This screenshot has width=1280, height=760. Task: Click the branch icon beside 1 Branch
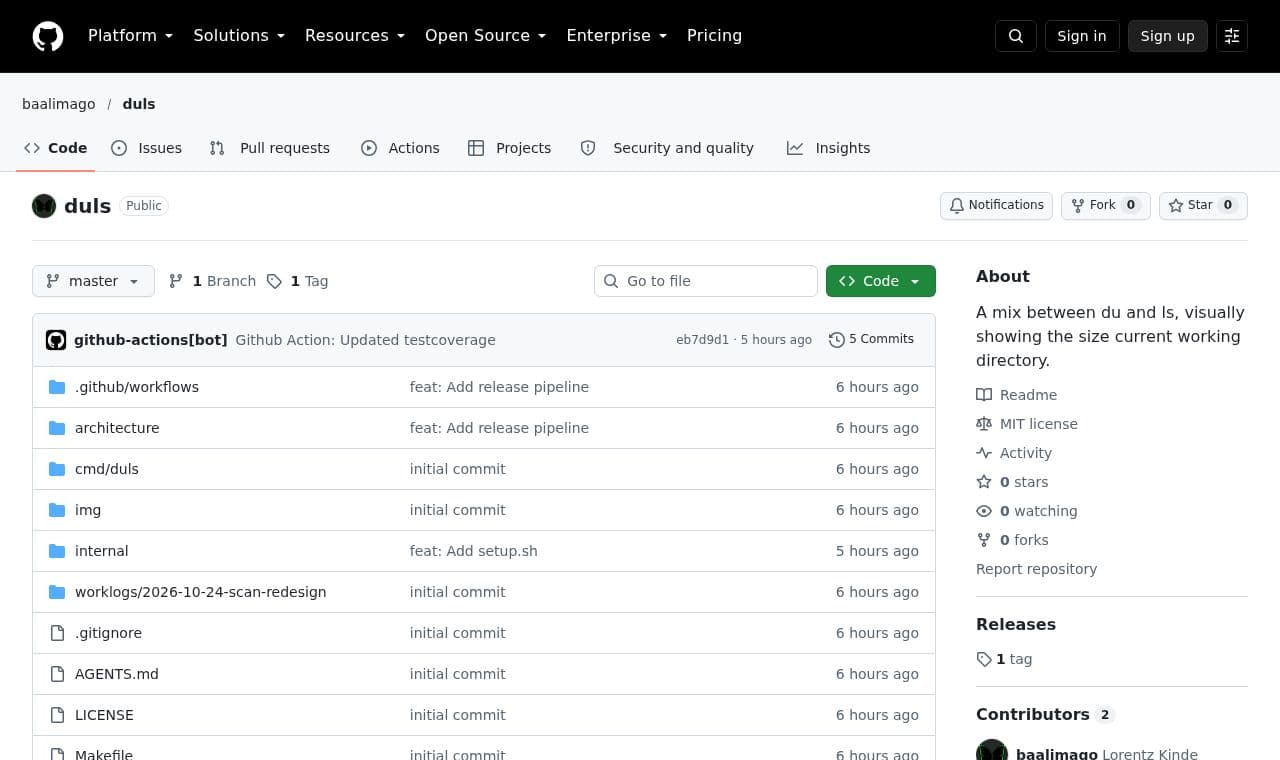click(176, 281)
